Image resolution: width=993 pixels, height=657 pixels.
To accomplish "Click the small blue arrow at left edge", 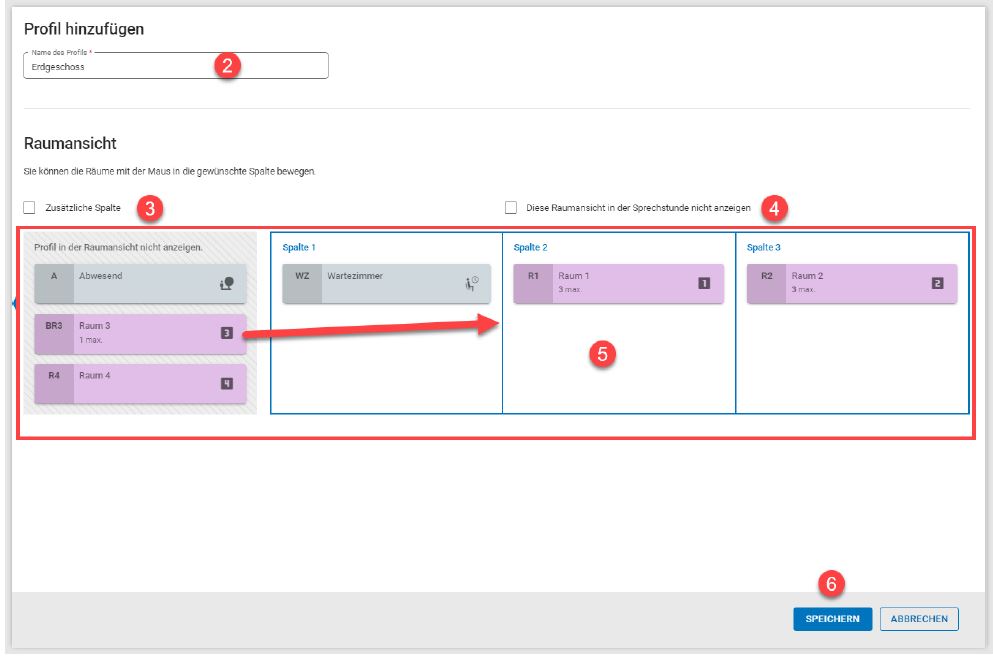I will click(15, 304).
